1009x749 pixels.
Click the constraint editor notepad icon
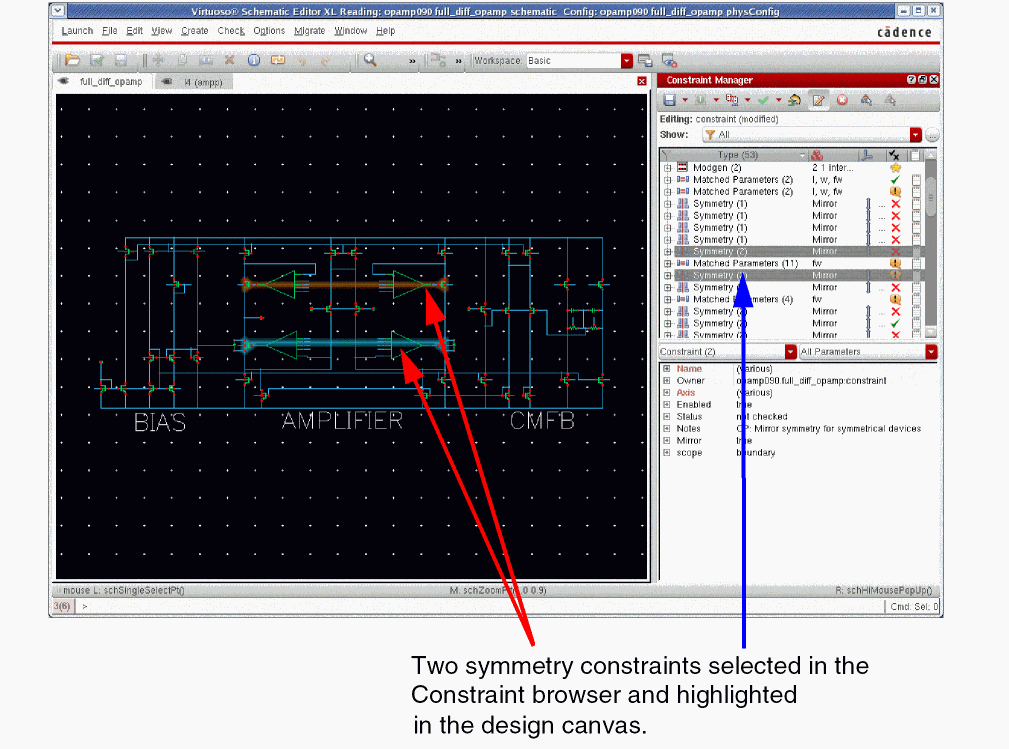click(818, 99)
